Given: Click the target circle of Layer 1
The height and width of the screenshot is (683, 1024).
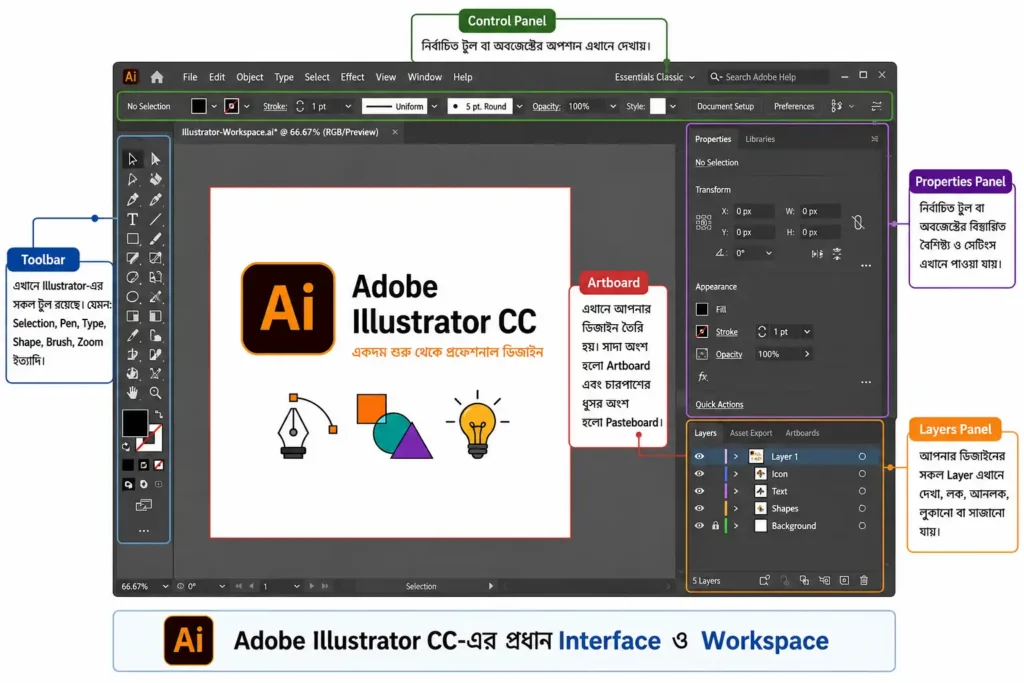Looking at the screenshot, I should click(862, 456).
